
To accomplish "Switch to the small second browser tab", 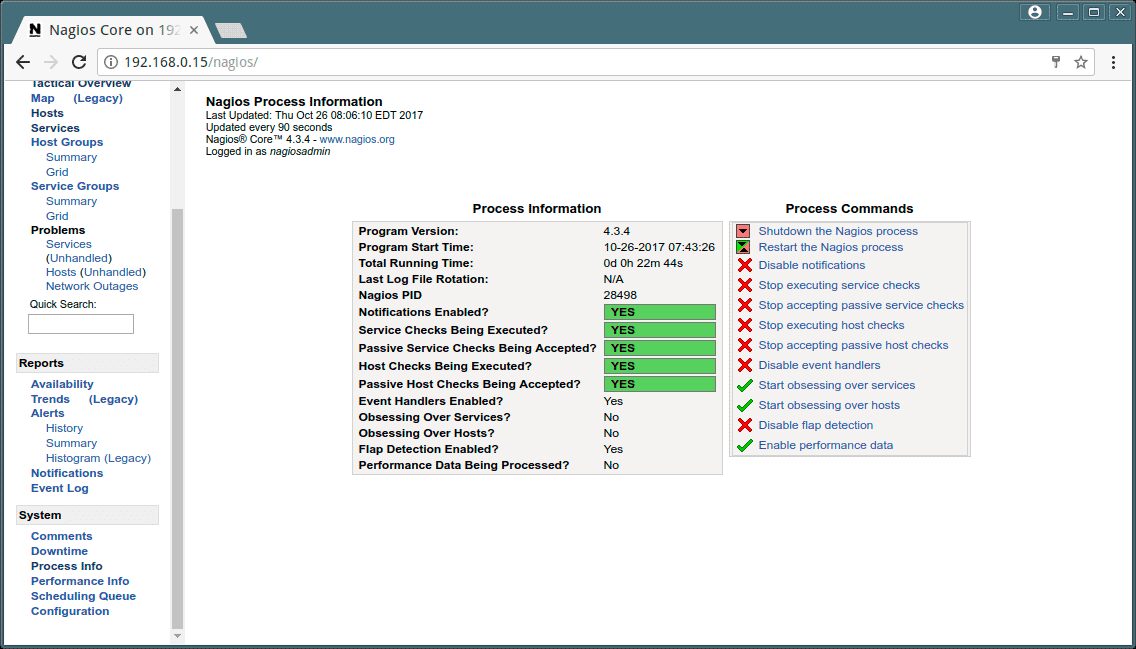I will point(231,31).
